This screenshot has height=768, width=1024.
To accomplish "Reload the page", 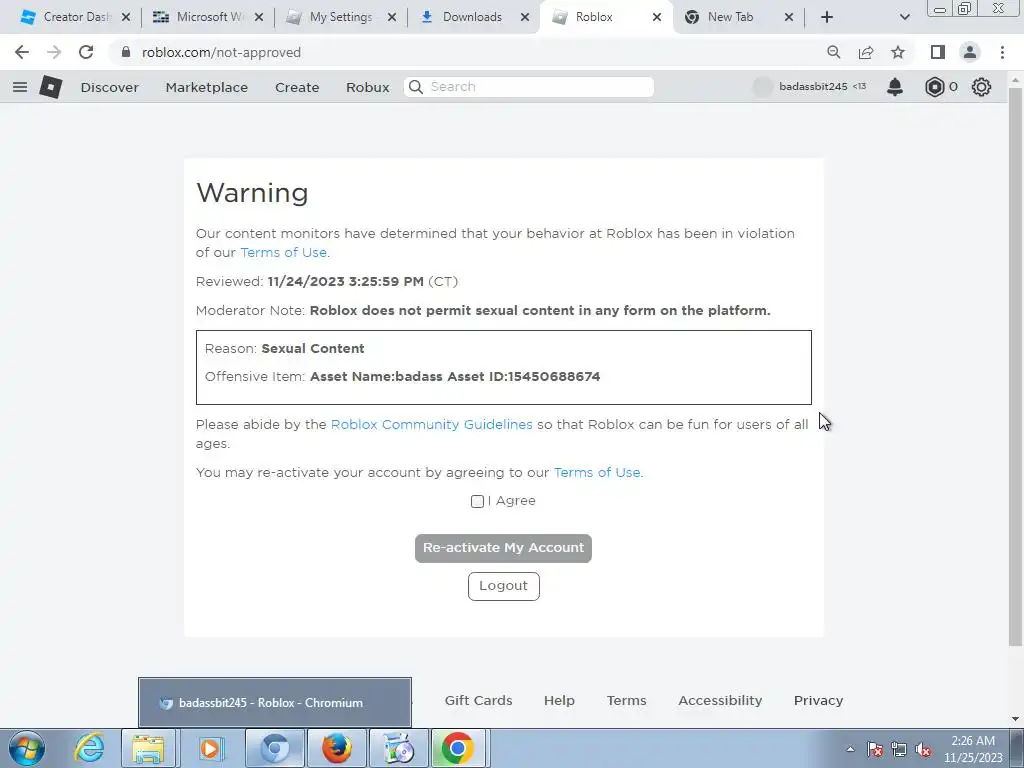I will pyautogui.click(x=86, y=52).
